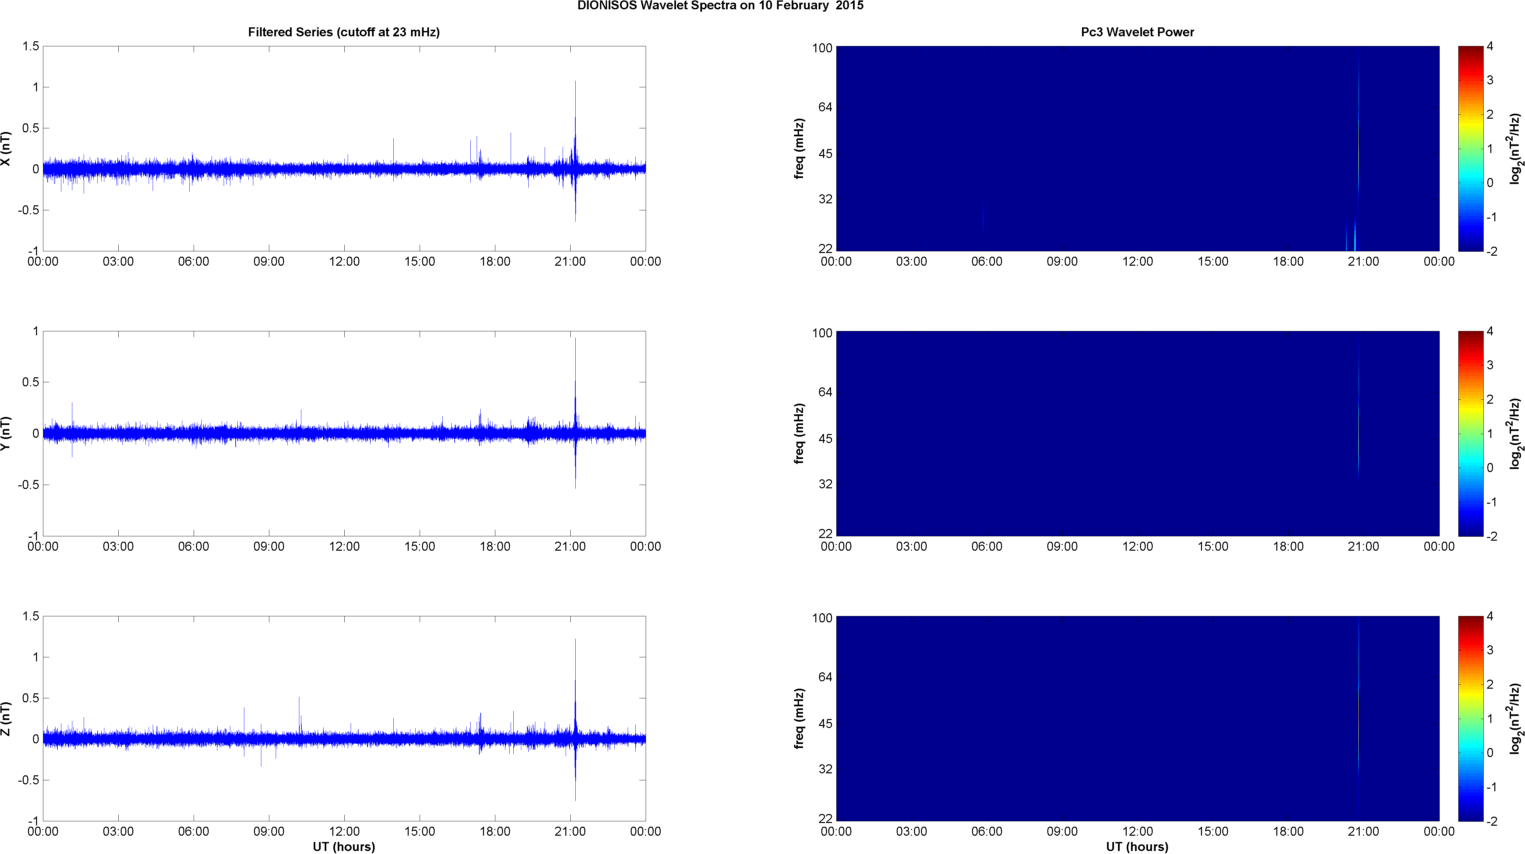Screen dimensions: 1525x854
Task: Click the '64' frequency tick on middle spectrum
Action: pyautogui.click(x=825, y=392)
